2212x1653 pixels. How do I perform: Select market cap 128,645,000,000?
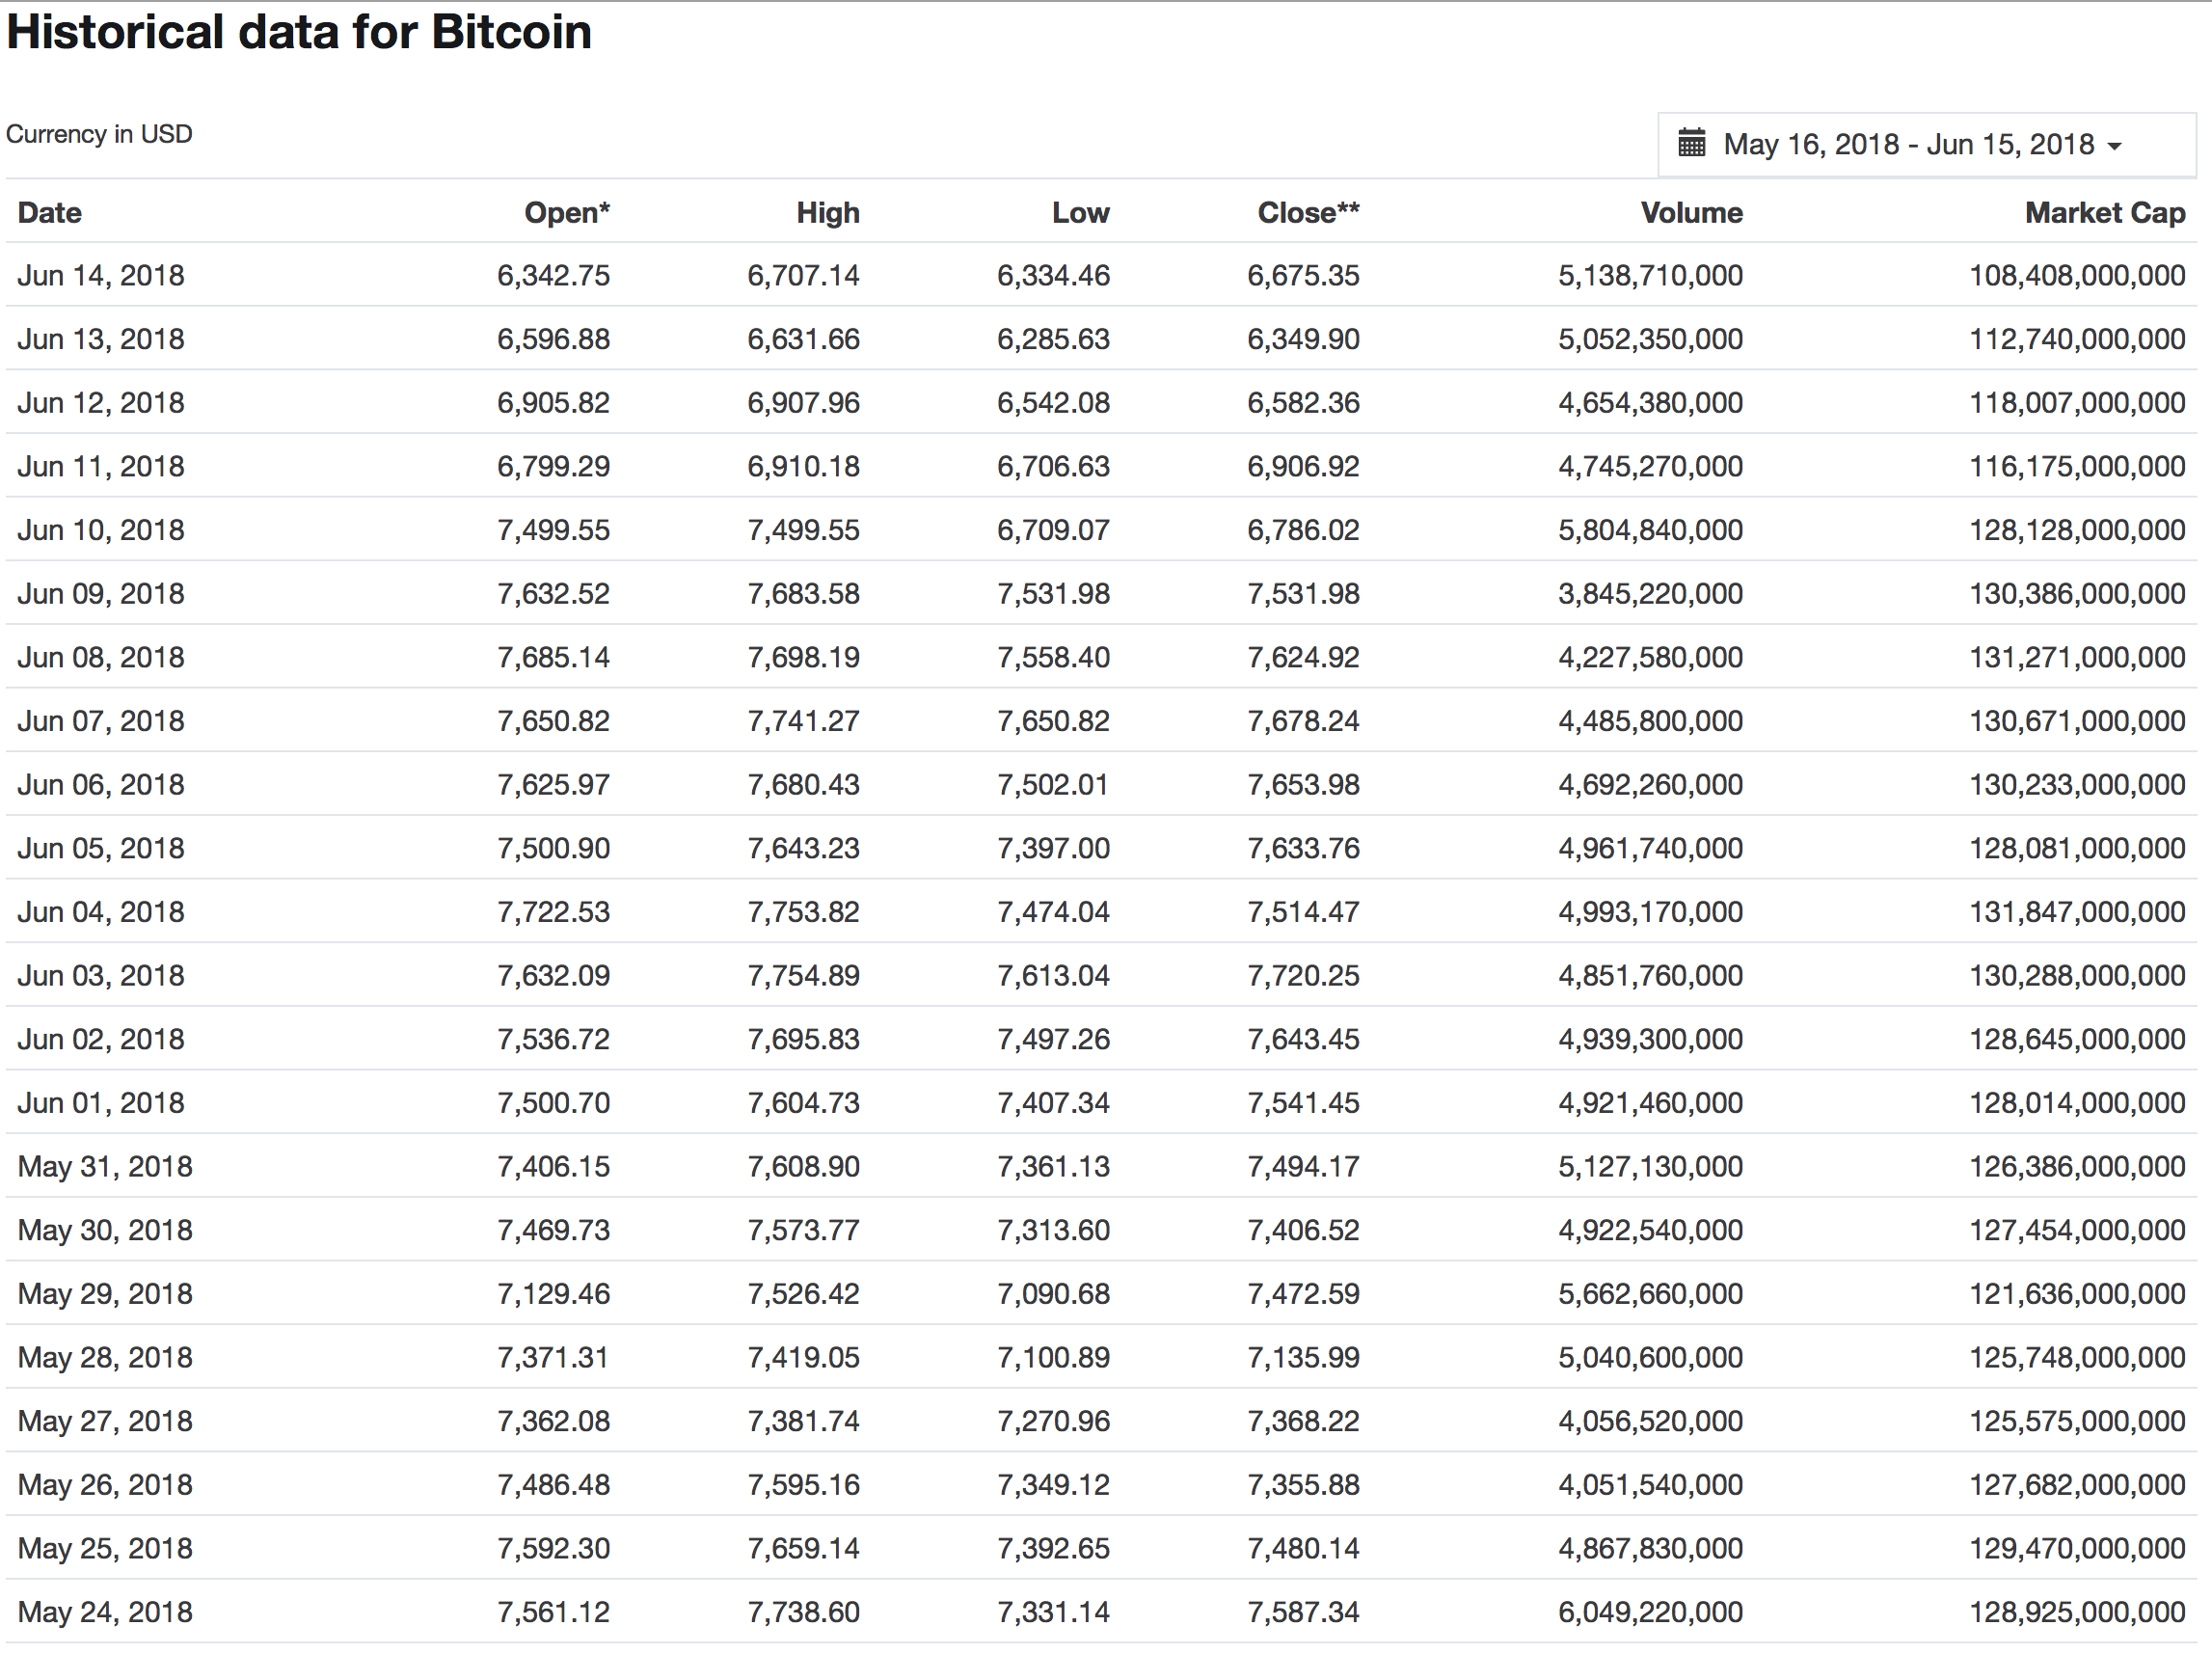click(2077, 1039)
